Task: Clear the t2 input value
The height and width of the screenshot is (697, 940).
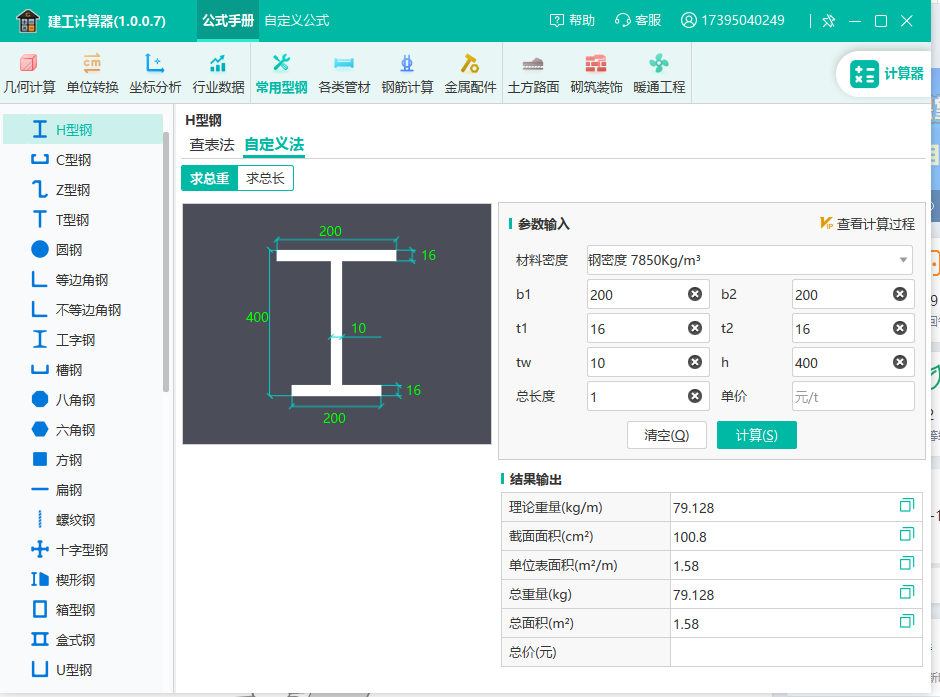Action: point(900,328)
